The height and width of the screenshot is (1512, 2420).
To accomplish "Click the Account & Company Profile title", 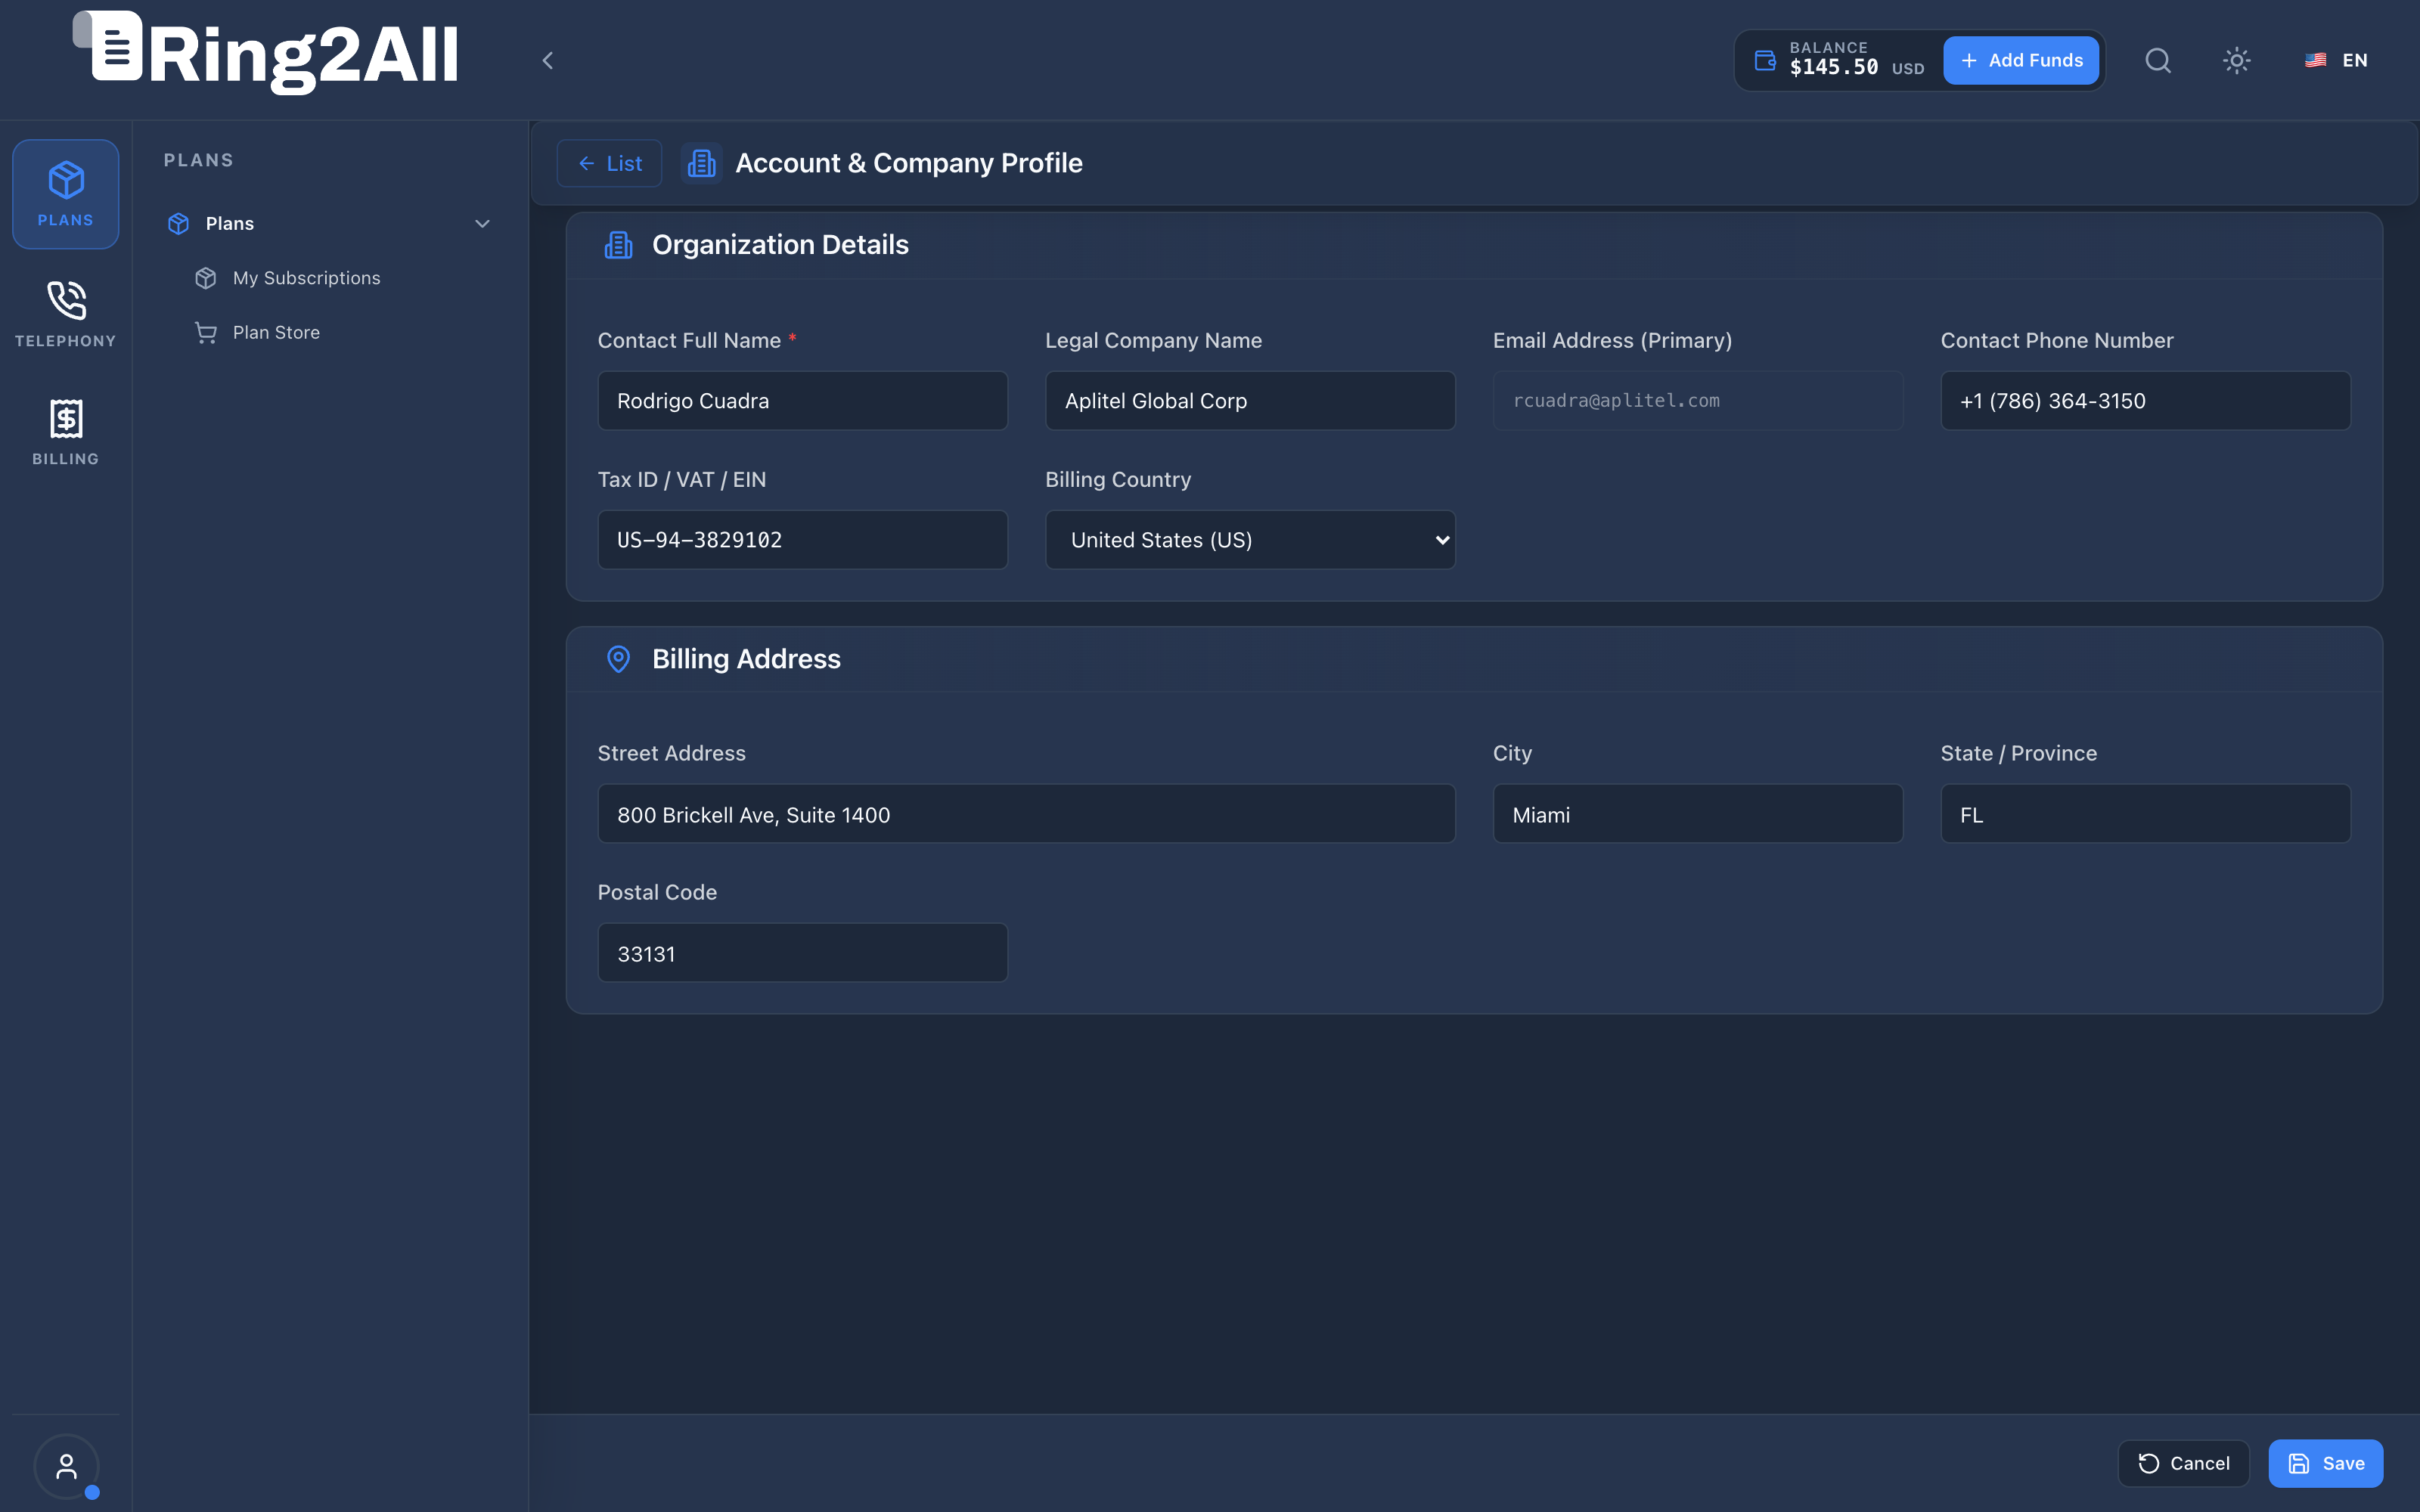I will pos(908,163).
